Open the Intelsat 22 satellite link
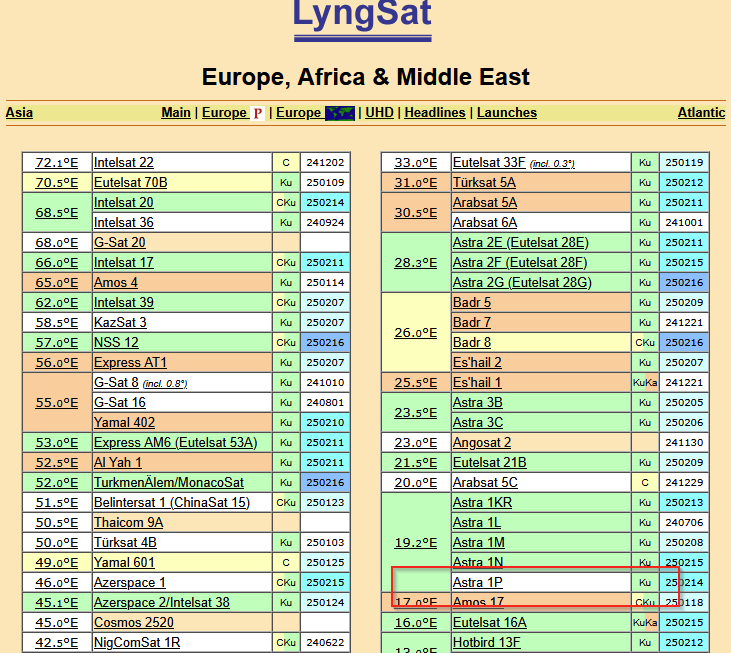 (x=124, y=163)
